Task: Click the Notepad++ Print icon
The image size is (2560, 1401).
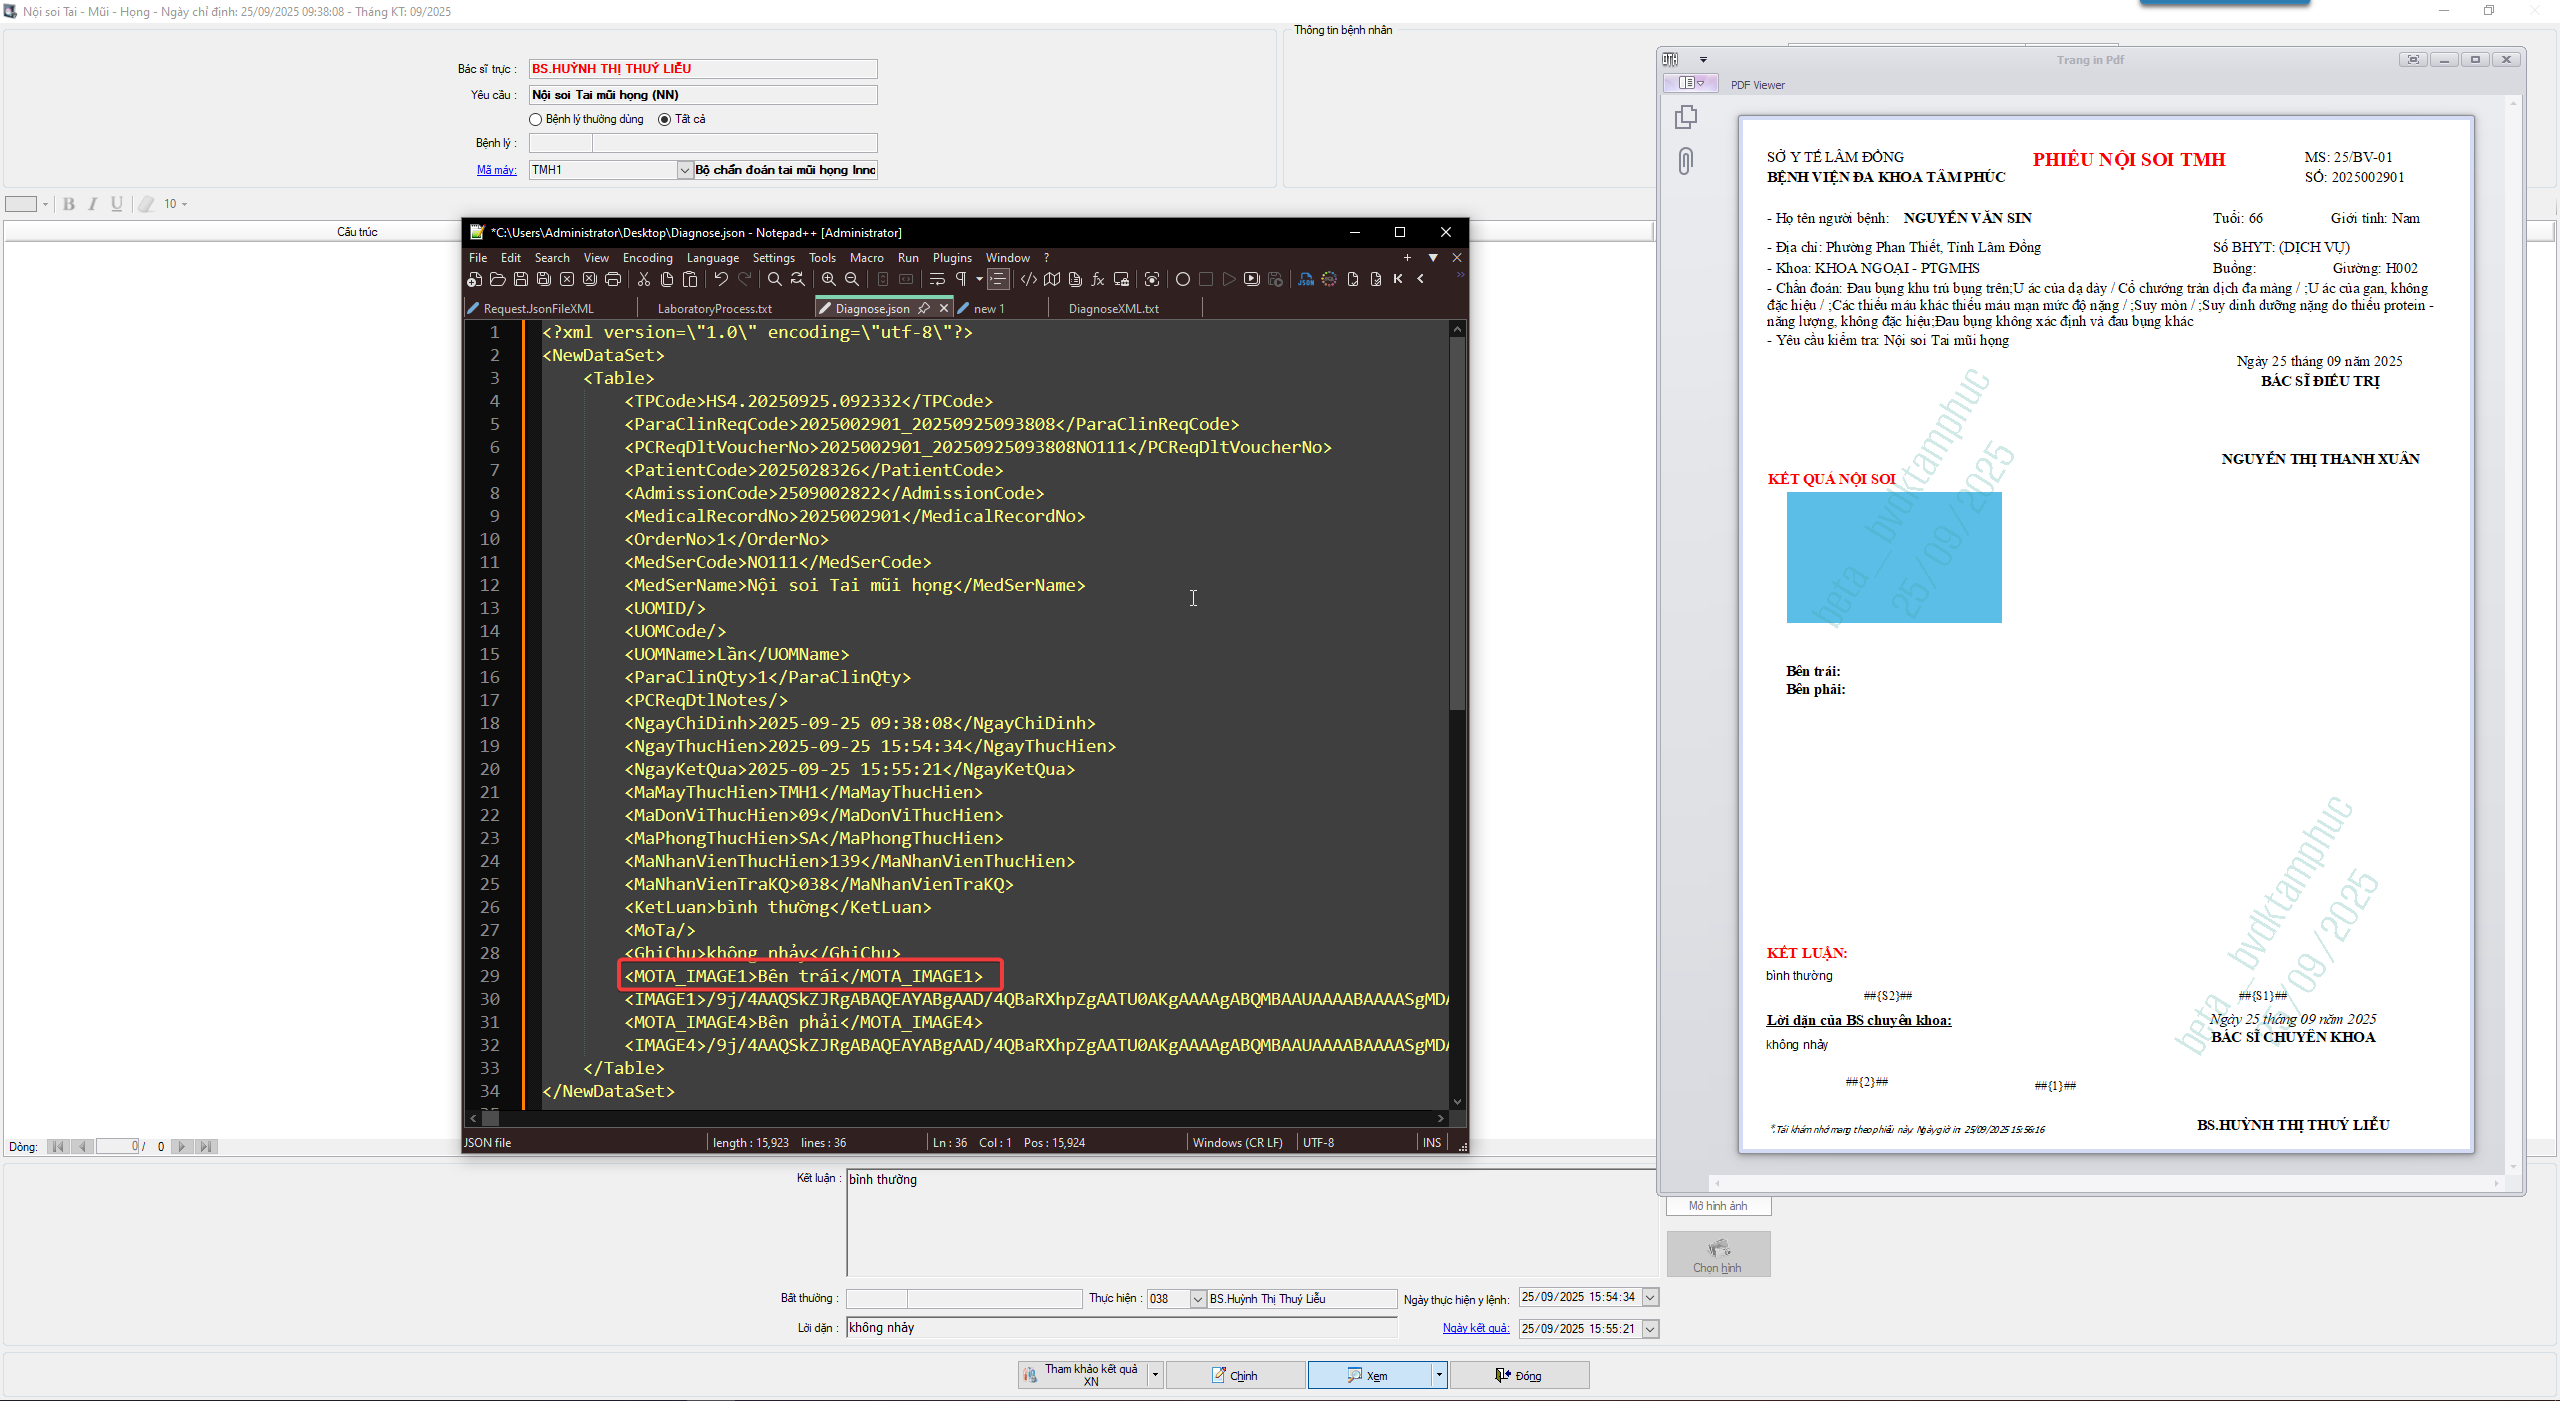Action: [613, 280]
